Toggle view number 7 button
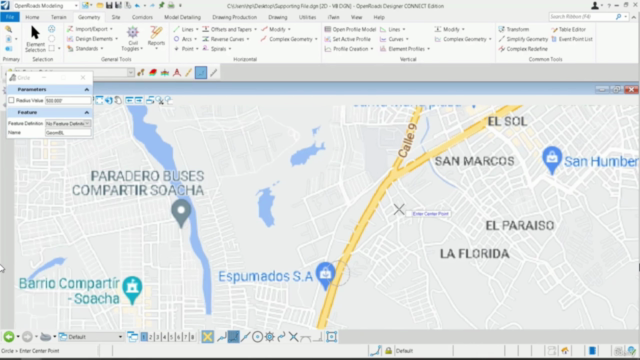 185,337
